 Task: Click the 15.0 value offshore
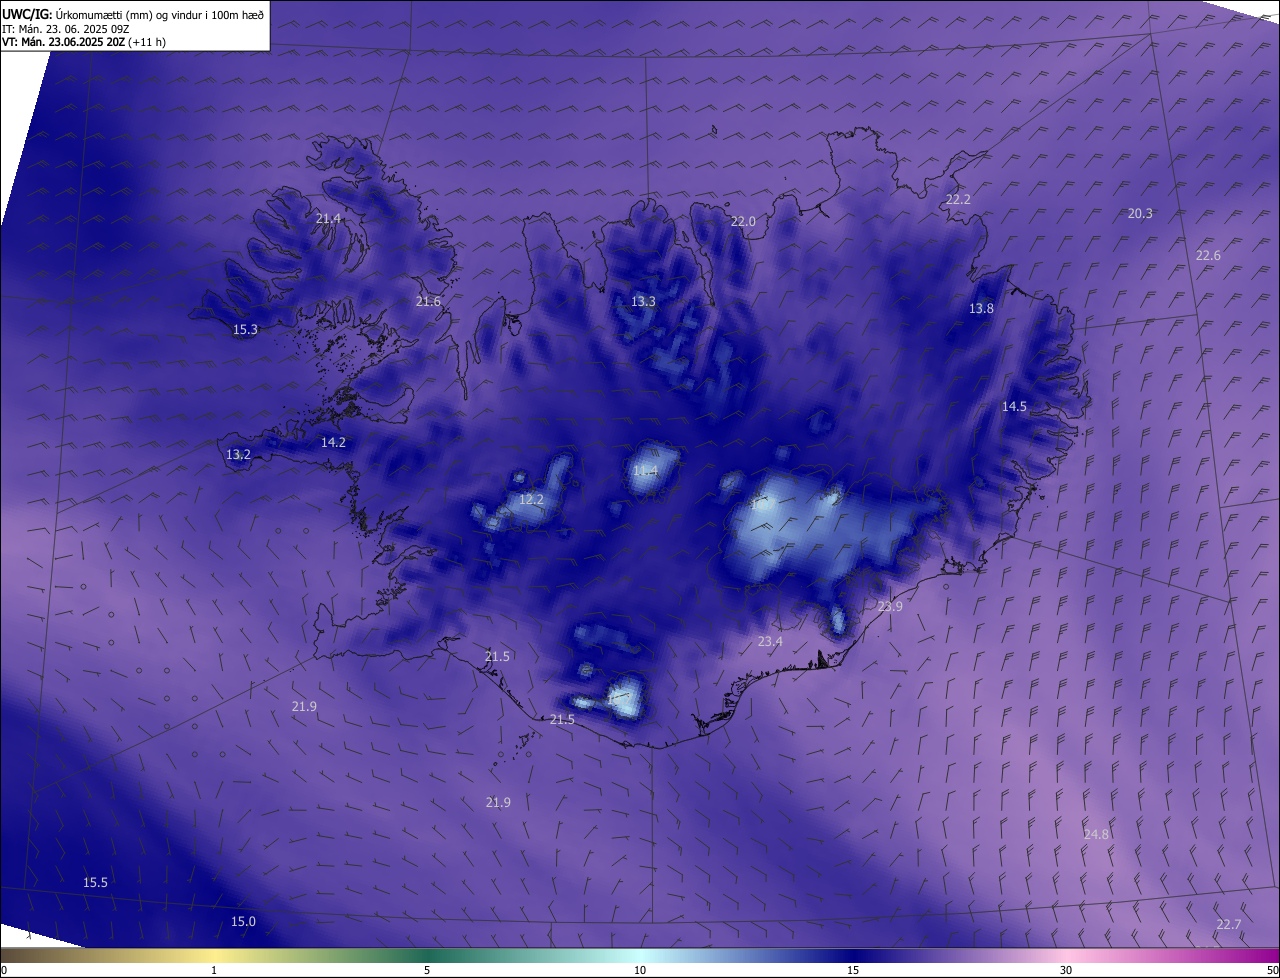pos(243,921)
